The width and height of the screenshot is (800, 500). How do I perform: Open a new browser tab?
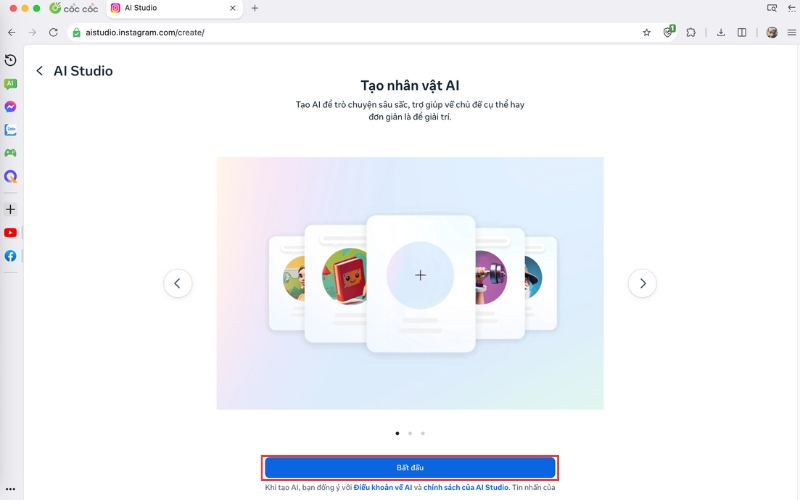click(x=255, y=8)
